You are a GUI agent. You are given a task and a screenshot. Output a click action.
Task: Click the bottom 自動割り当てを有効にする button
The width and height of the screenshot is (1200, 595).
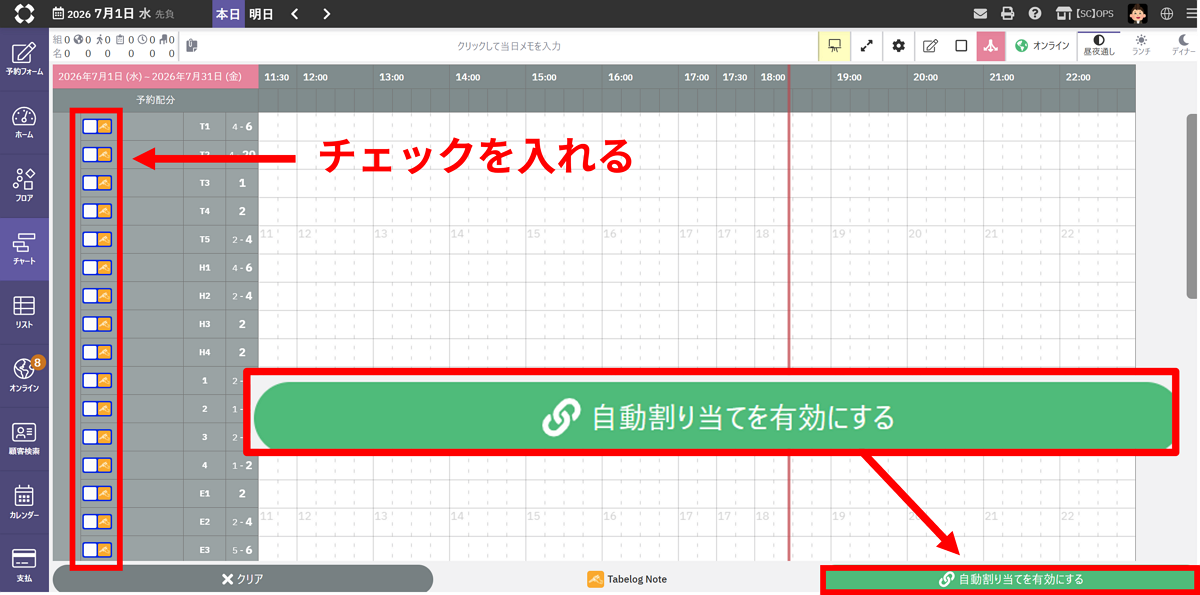(1009, 579)
